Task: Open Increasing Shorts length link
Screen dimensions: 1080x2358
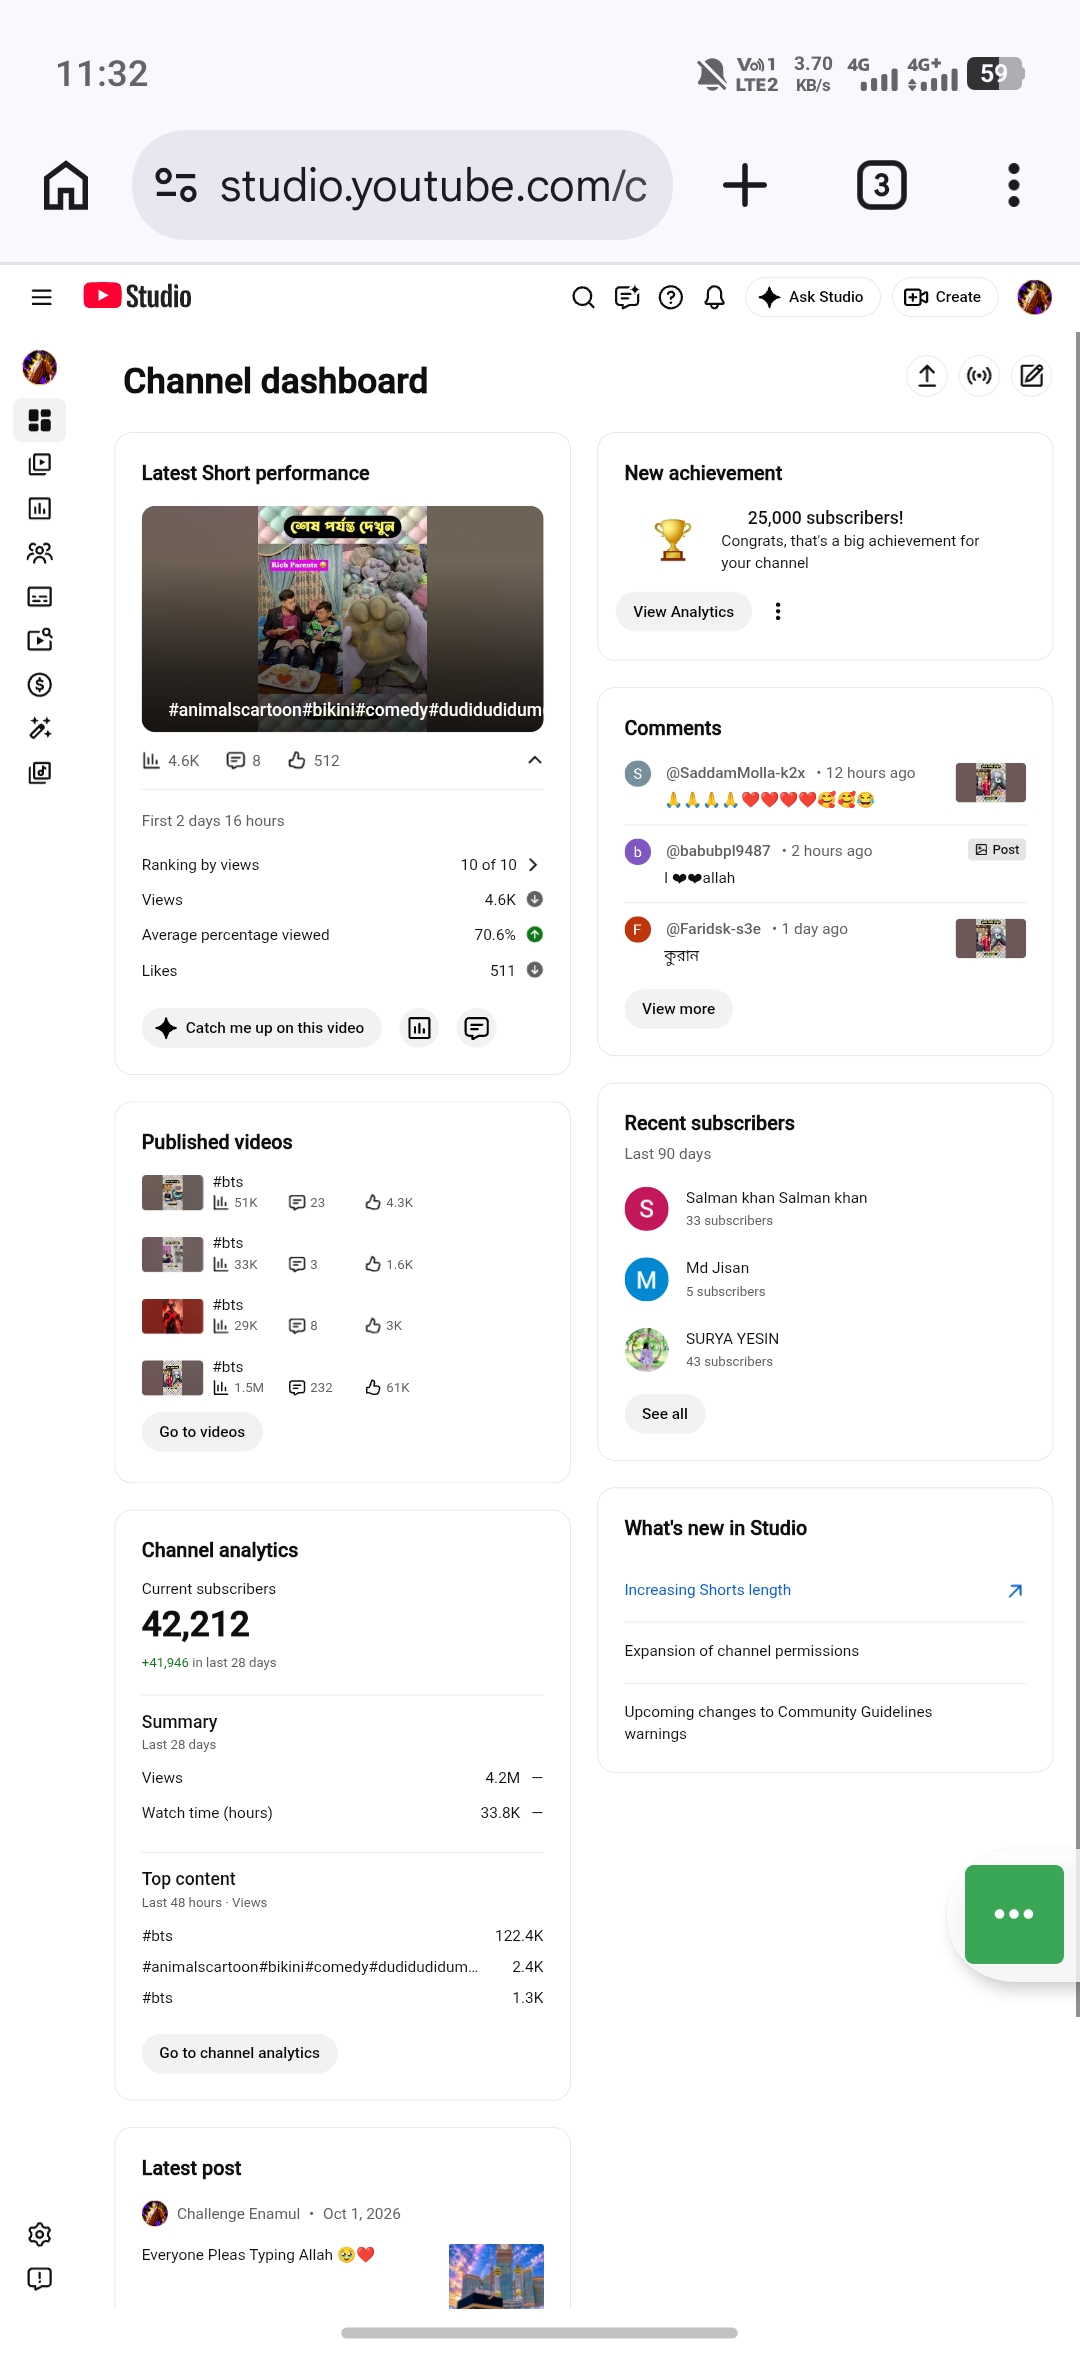Action: coord(707,1590)
